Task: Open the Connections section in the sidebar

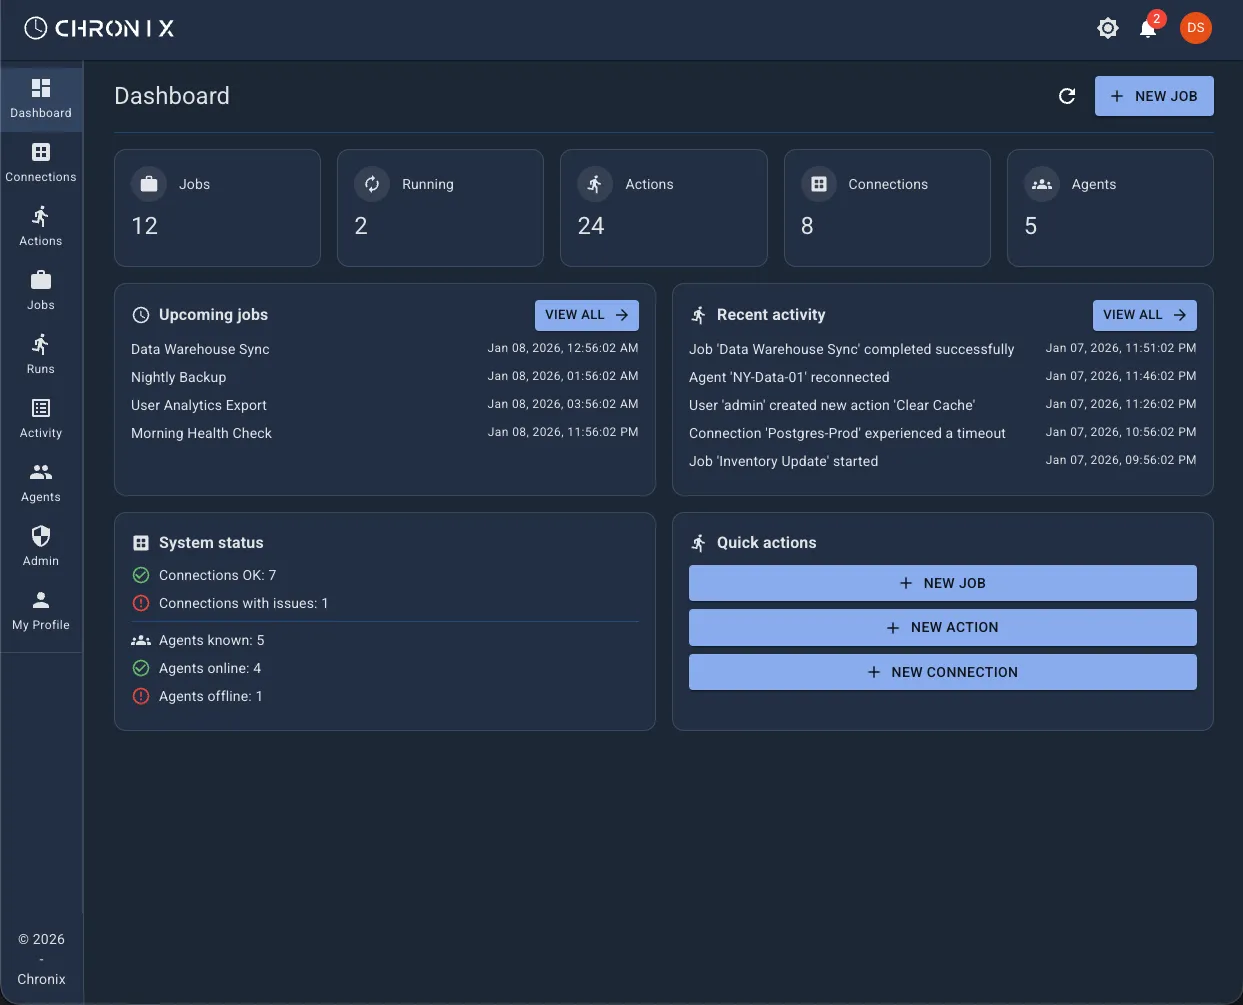Action: coord(40,163)
